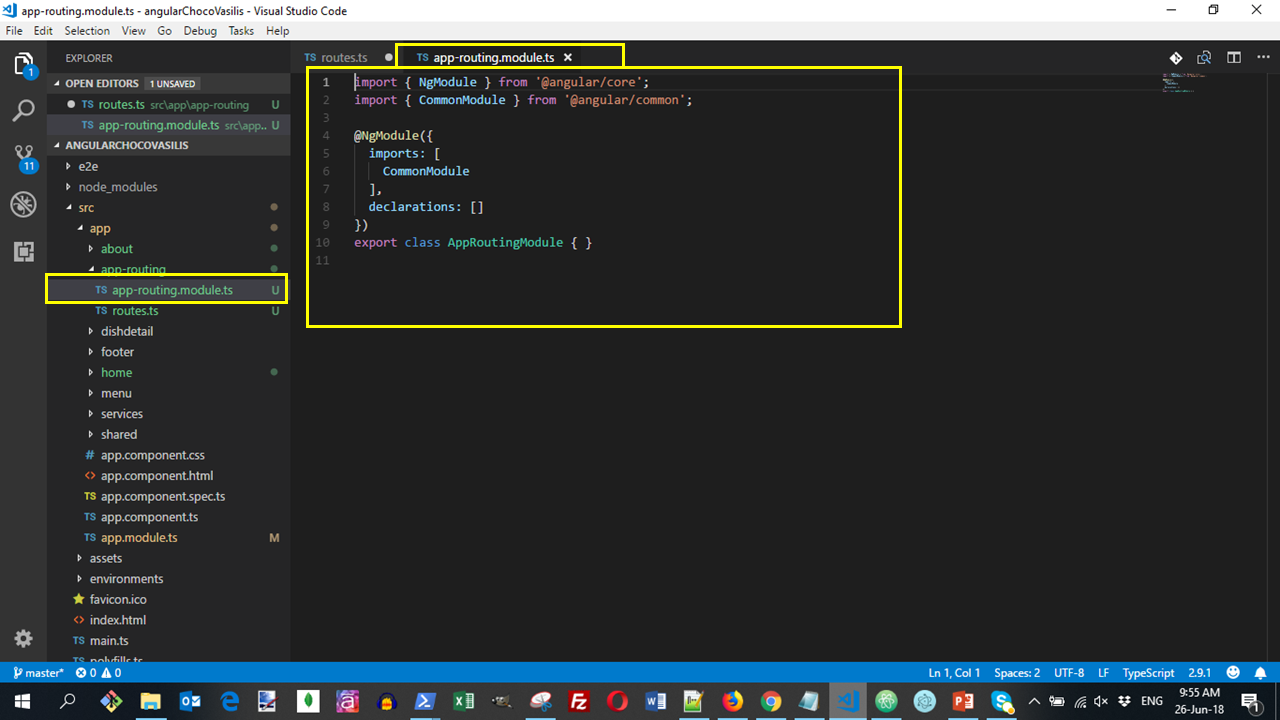Open the Edit menu
Screen dimensions: 1280x720
(x=43, y=31)
